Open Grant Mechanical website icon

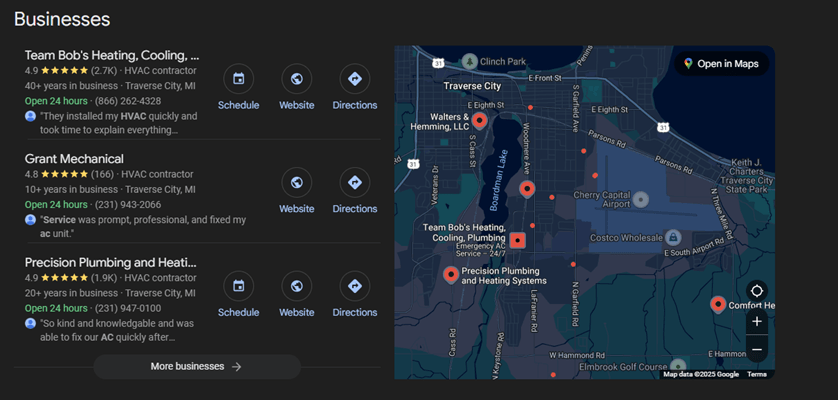pos(297,183)
